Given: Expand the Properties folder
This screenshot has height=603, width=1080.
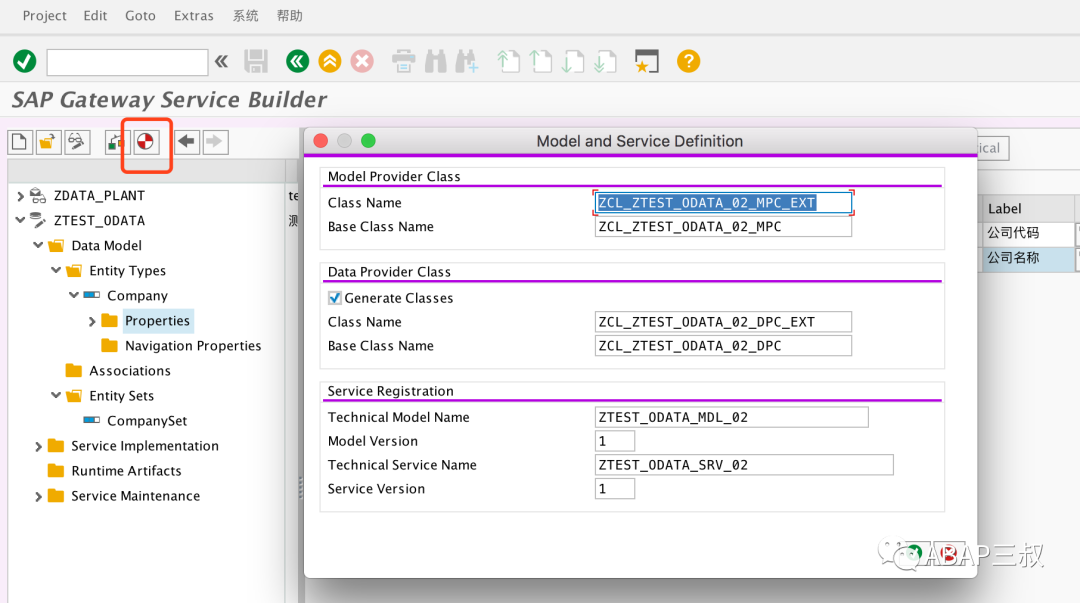Looking at the screenshot, I should (x=92, y=321).
